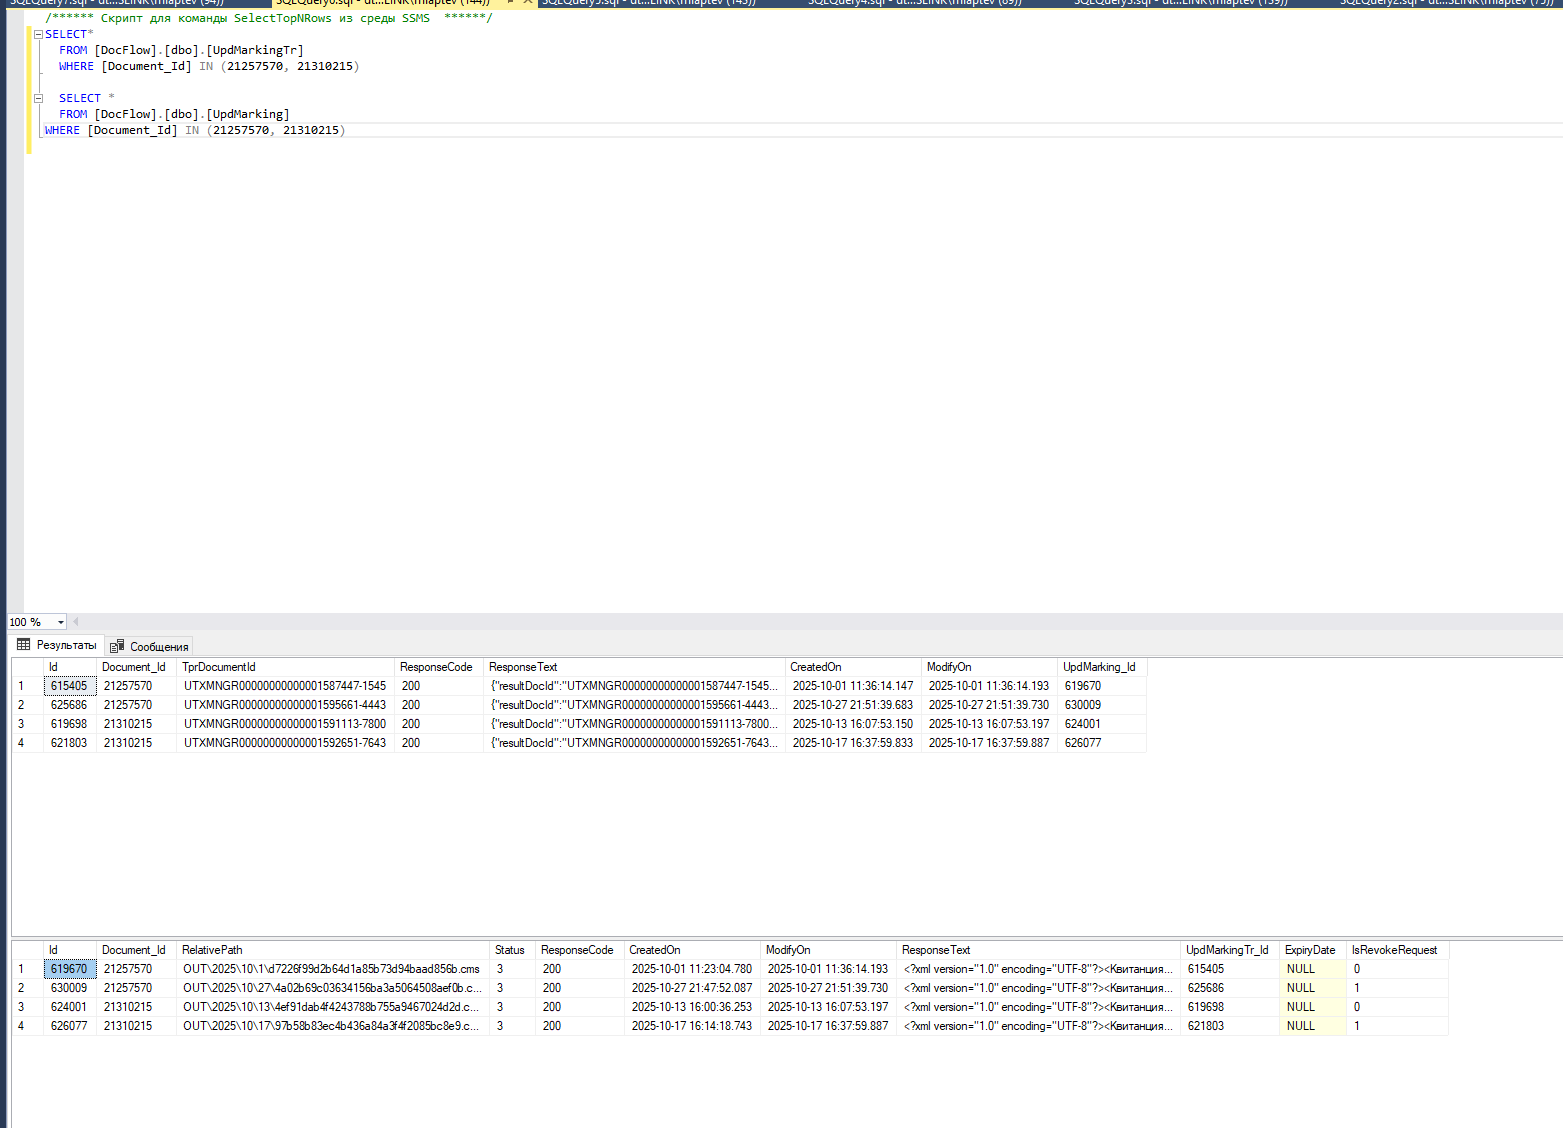Viewport: 1563px width, 1128px height.
Task: Select the bottom grid's CreatedOn column header
Action: (692, 950)
